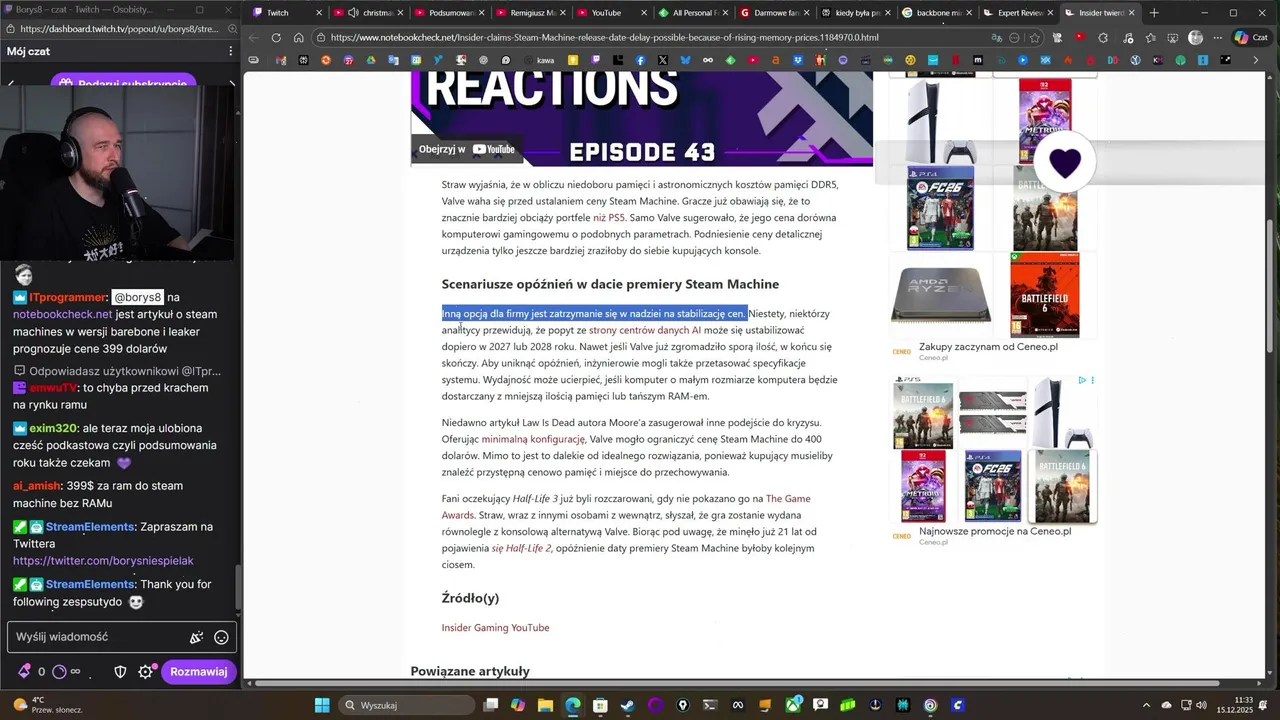Image resolution: width=1280 pixels, height=720 pixels.
Task: Open the Windows Start menu
Action: point(322,705)
